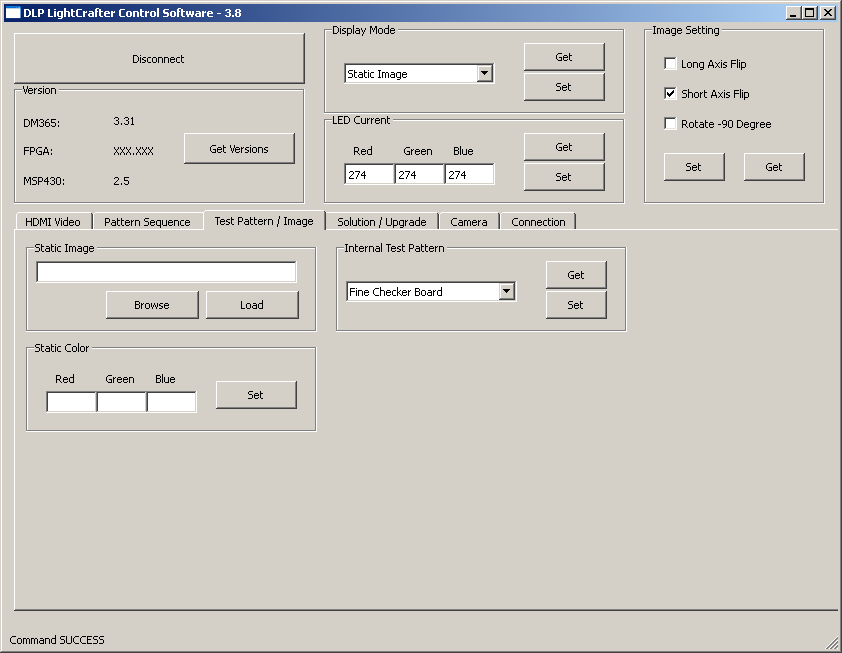Click the Static Image file path field
The image size is (842, 653).
point(166,272)
